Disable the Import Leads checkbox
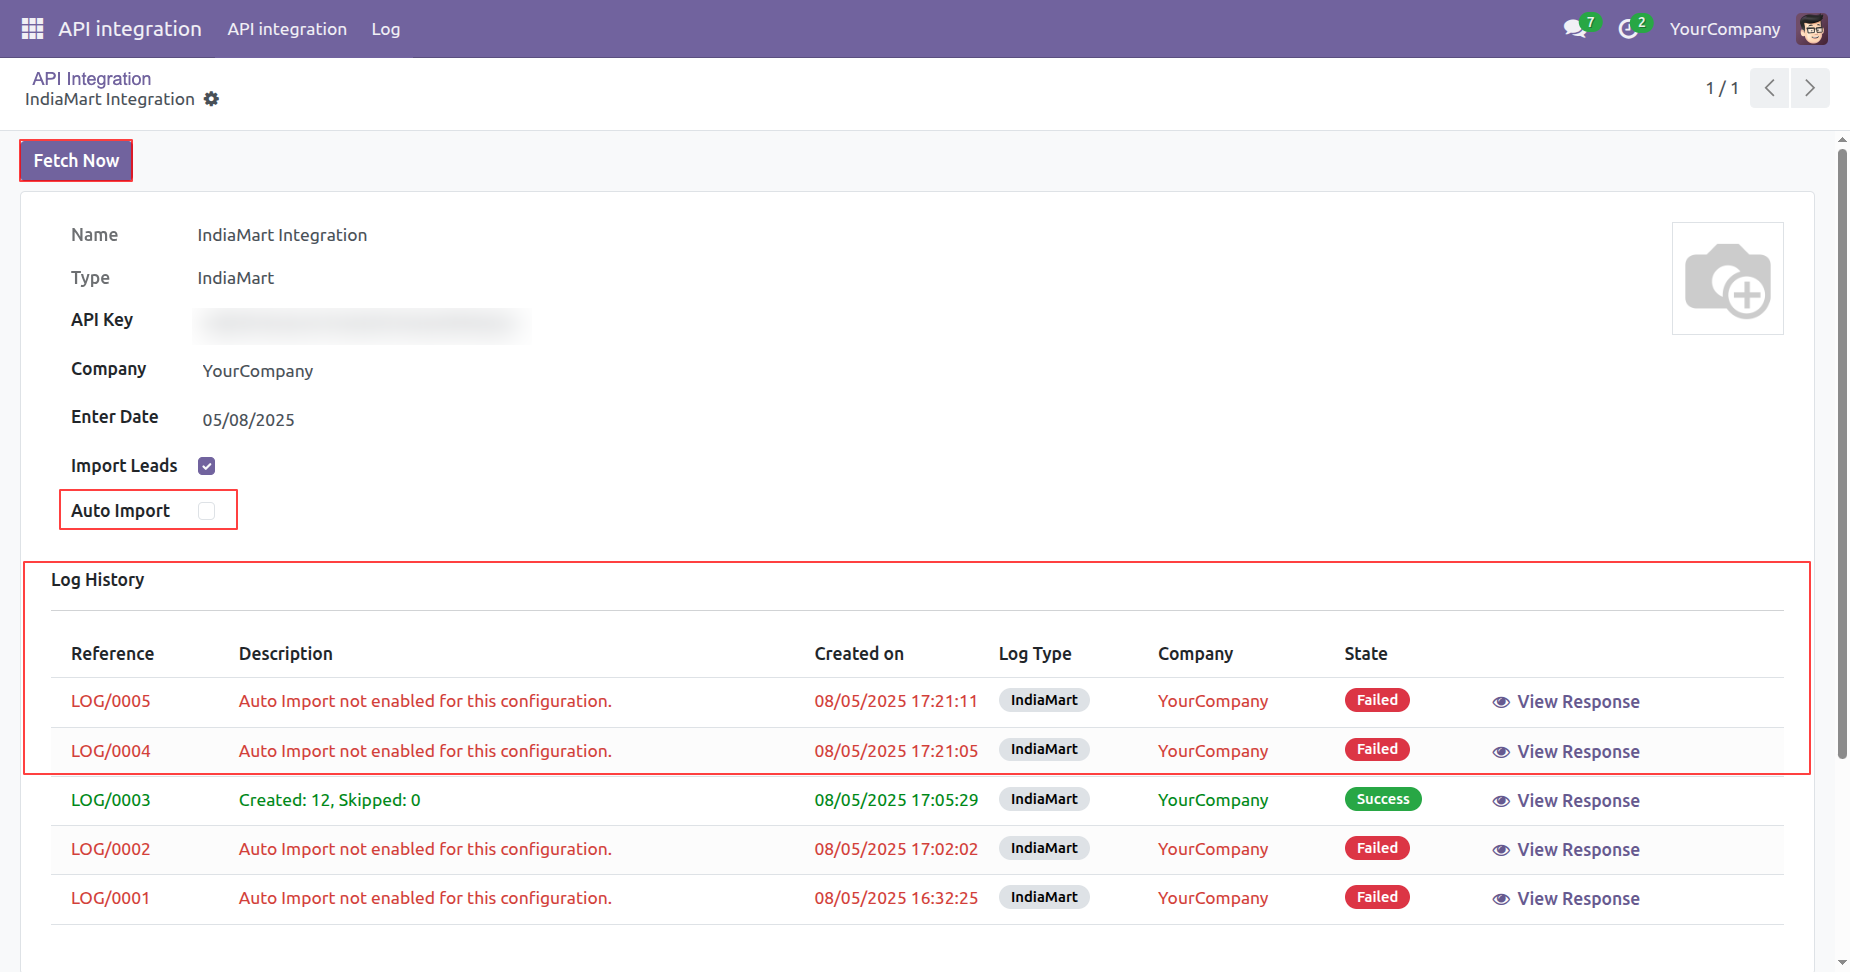 coord(207,466)
